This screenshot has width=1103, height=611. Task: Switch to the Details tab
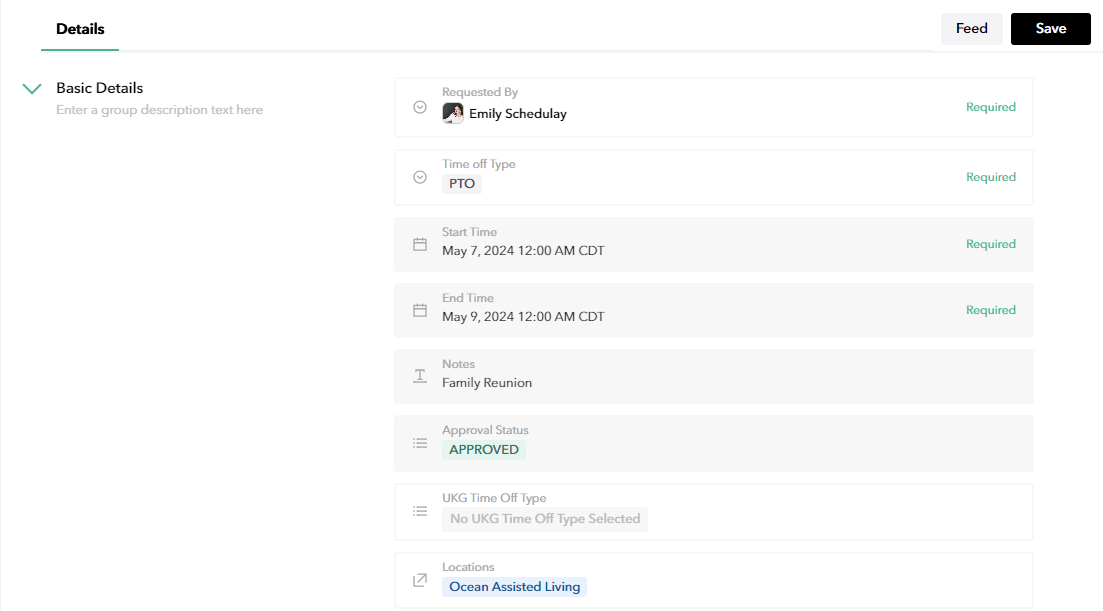coord(80,29)
